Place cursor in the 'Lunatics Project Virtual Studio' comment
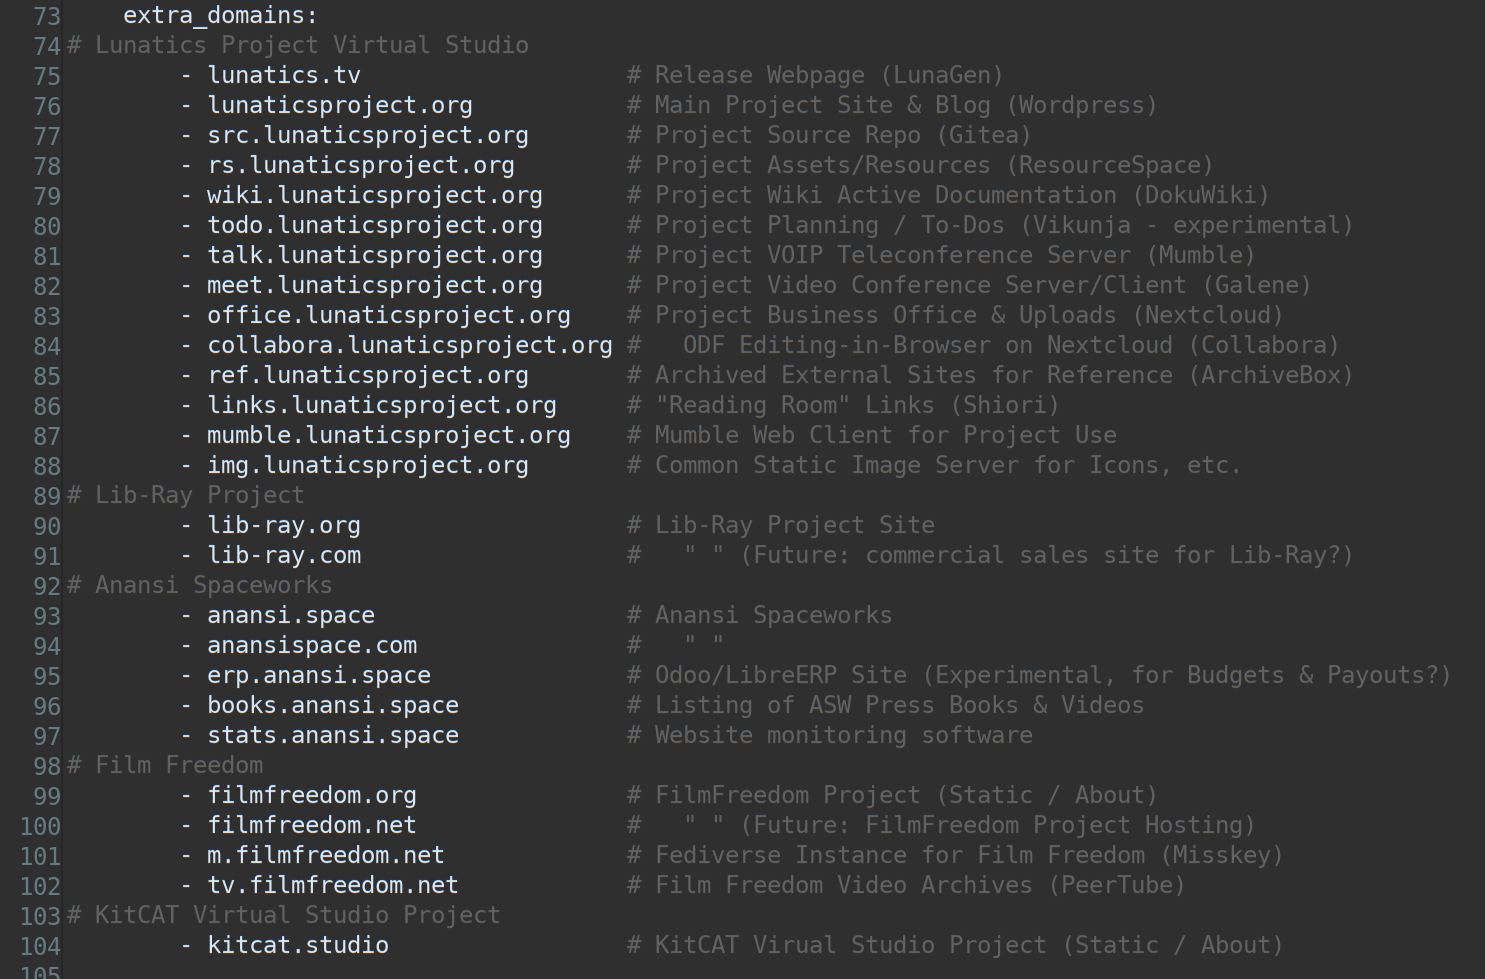Screen dimensions: 1485x979 (x=311, y=46)
